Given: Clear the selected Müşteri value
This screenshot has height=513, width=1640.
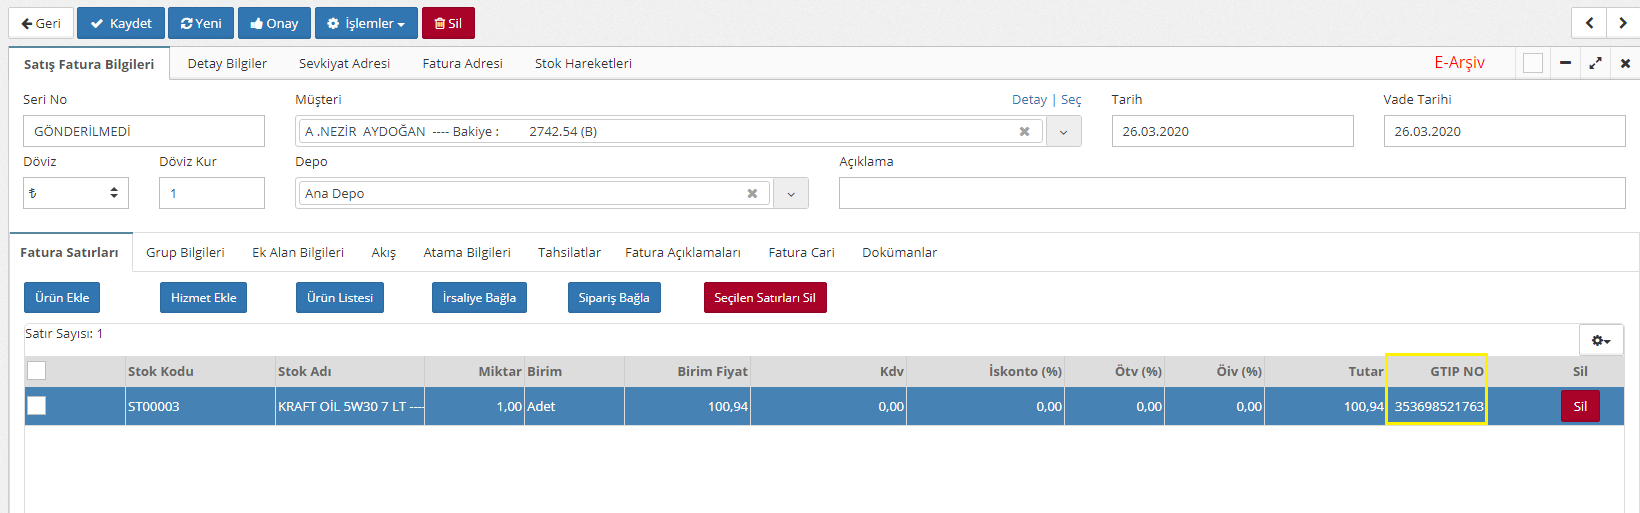Looking at the screenshot, I should tap(1024, 132).
